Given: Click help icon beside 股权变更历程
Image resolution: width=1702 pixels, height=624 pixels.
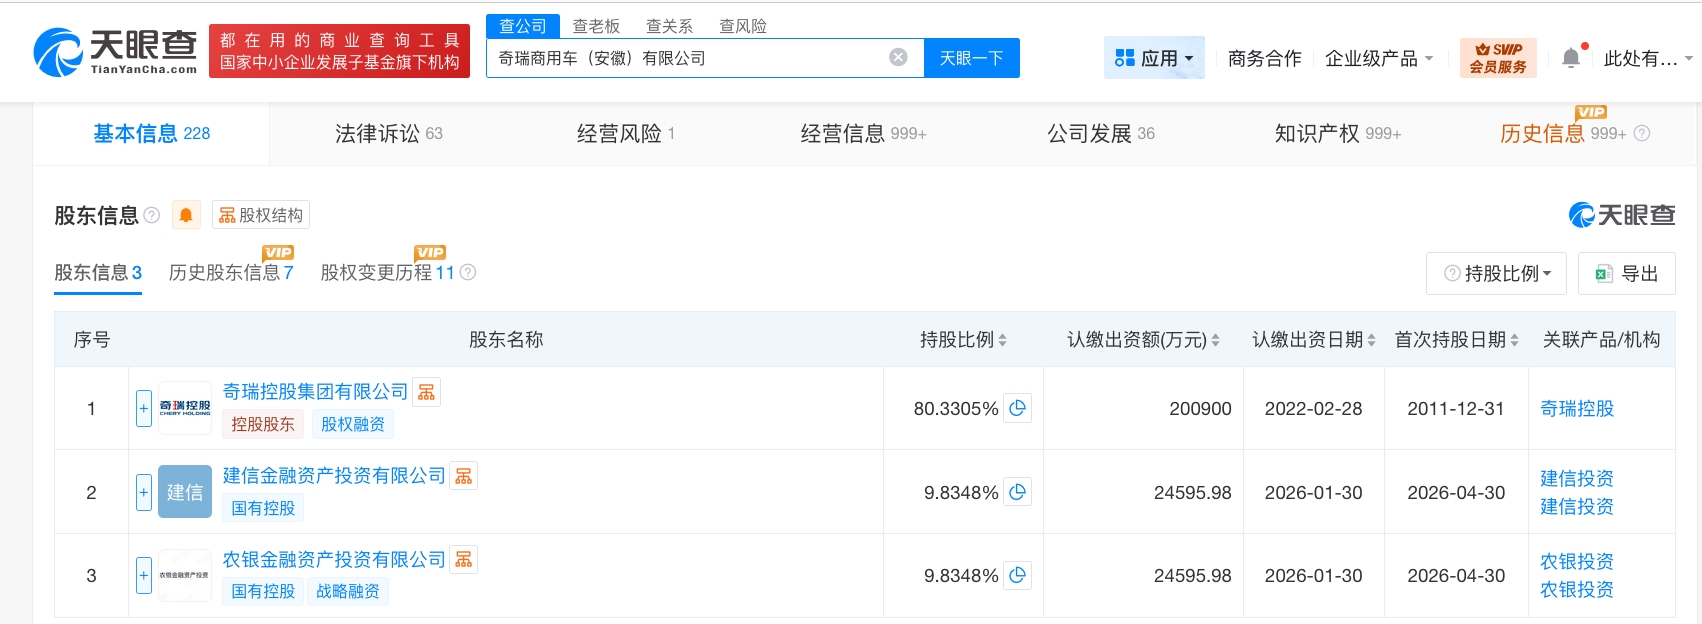Looking at the screenshot, I should click(x=467, y=272).
